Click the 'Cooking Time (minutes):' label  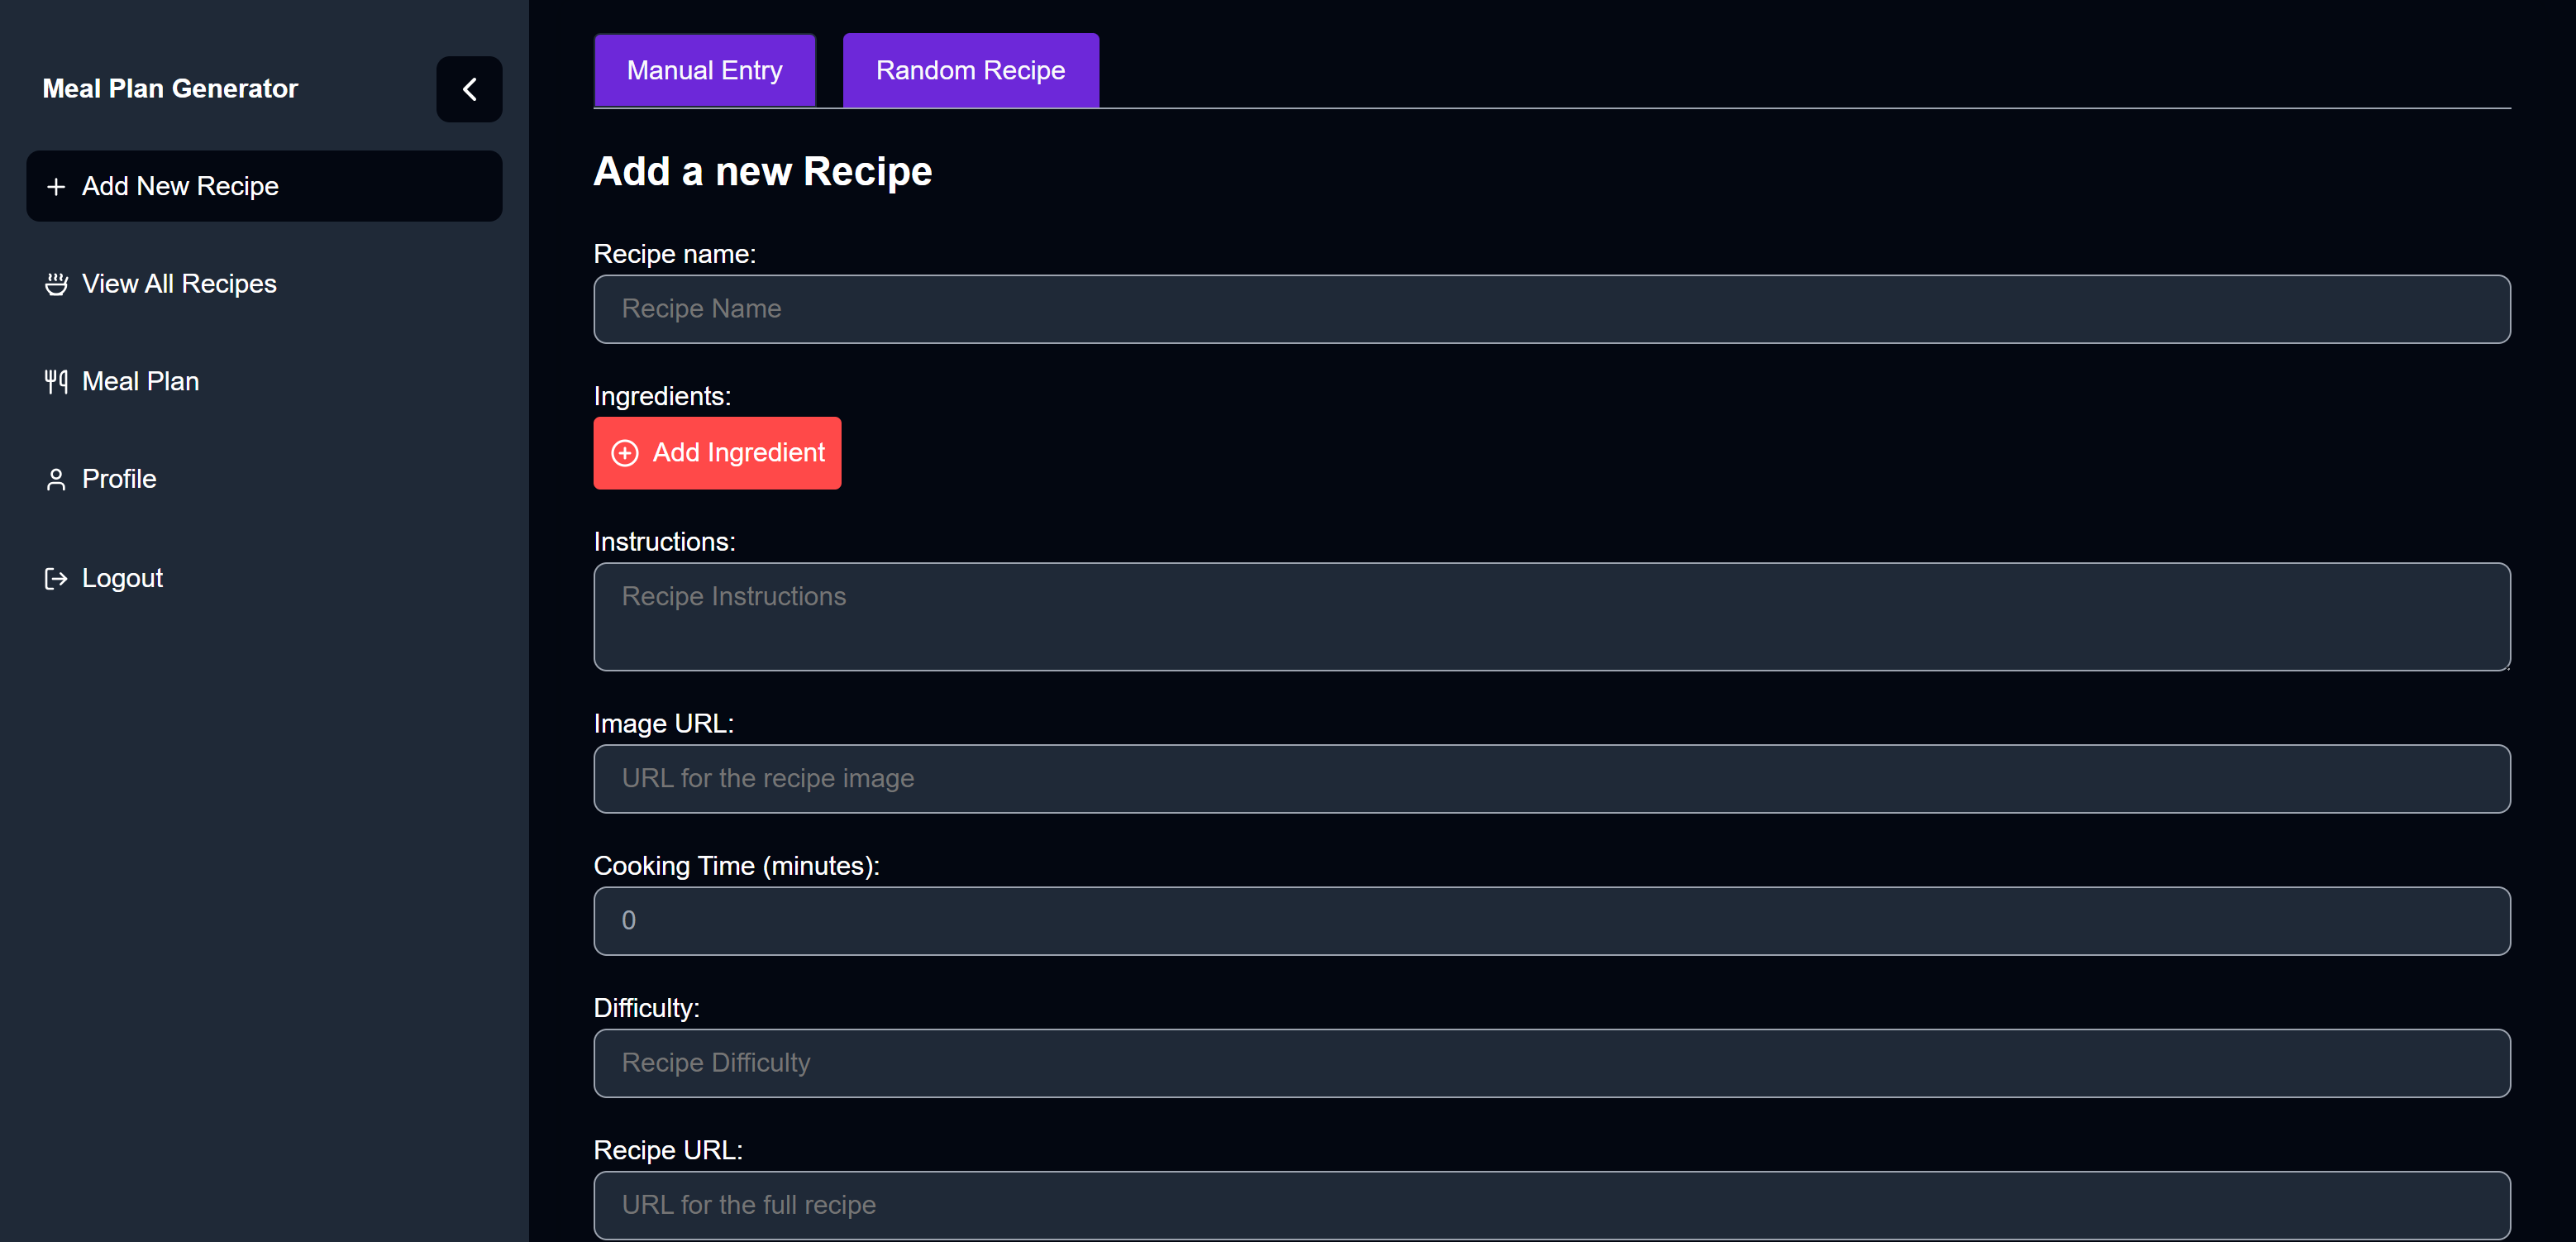(737, 866)
